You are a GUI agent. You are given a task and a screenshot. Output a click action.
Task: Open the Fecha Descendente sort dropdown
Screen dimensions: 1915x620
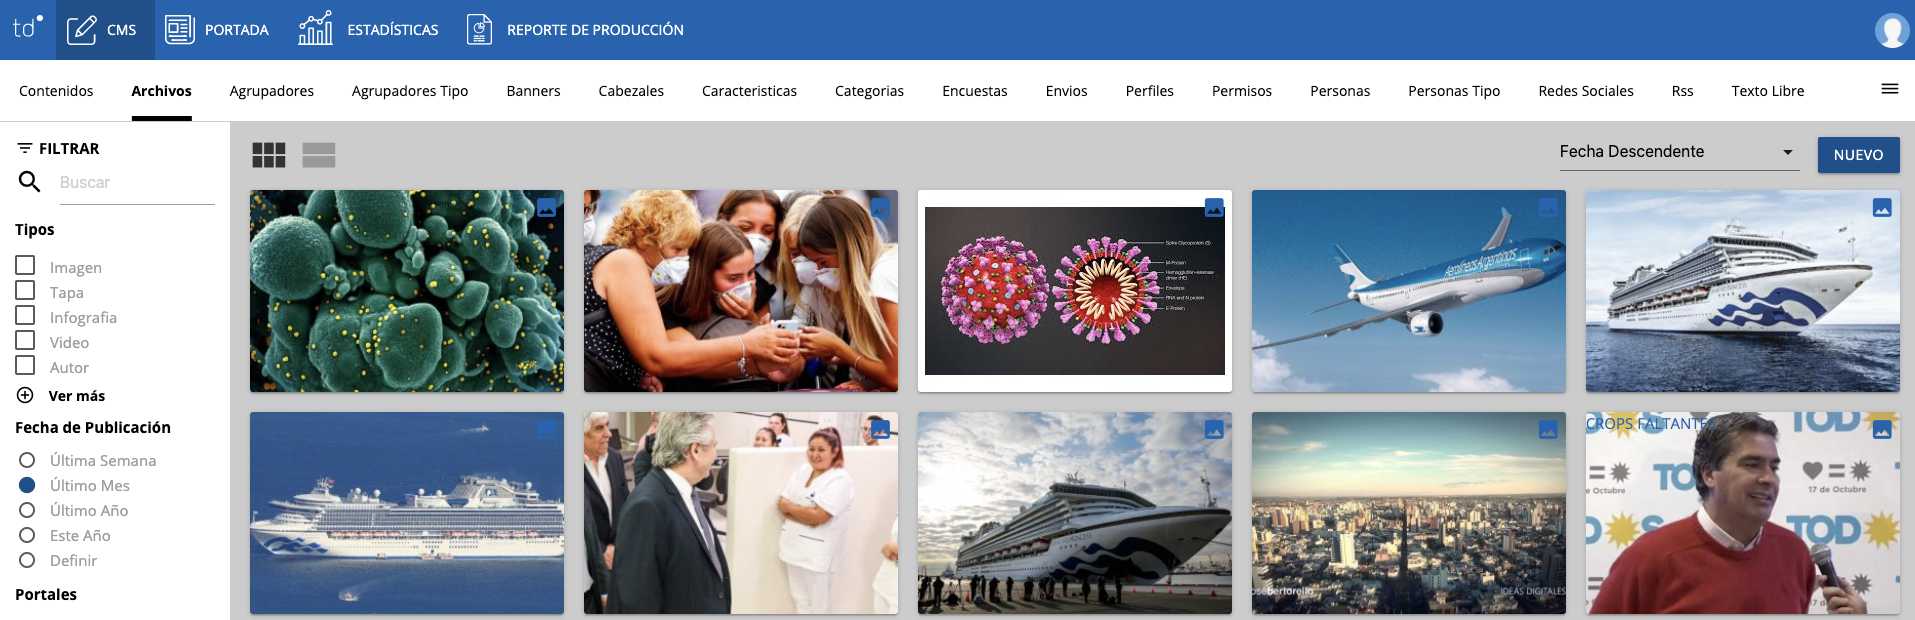1678,152
